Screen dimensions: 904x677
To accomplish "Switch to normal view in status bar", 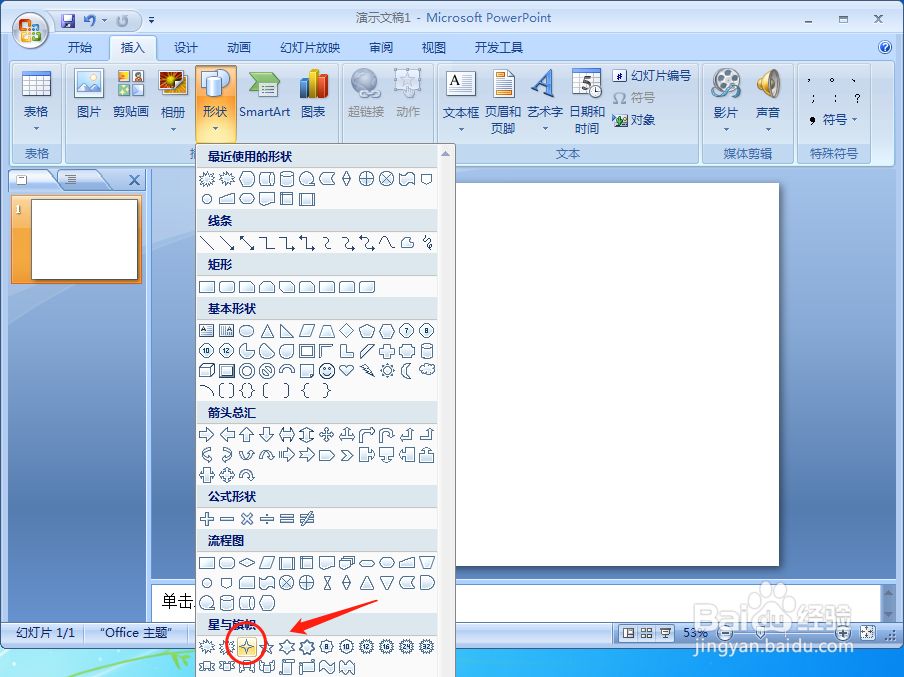I will coord(628,633).
